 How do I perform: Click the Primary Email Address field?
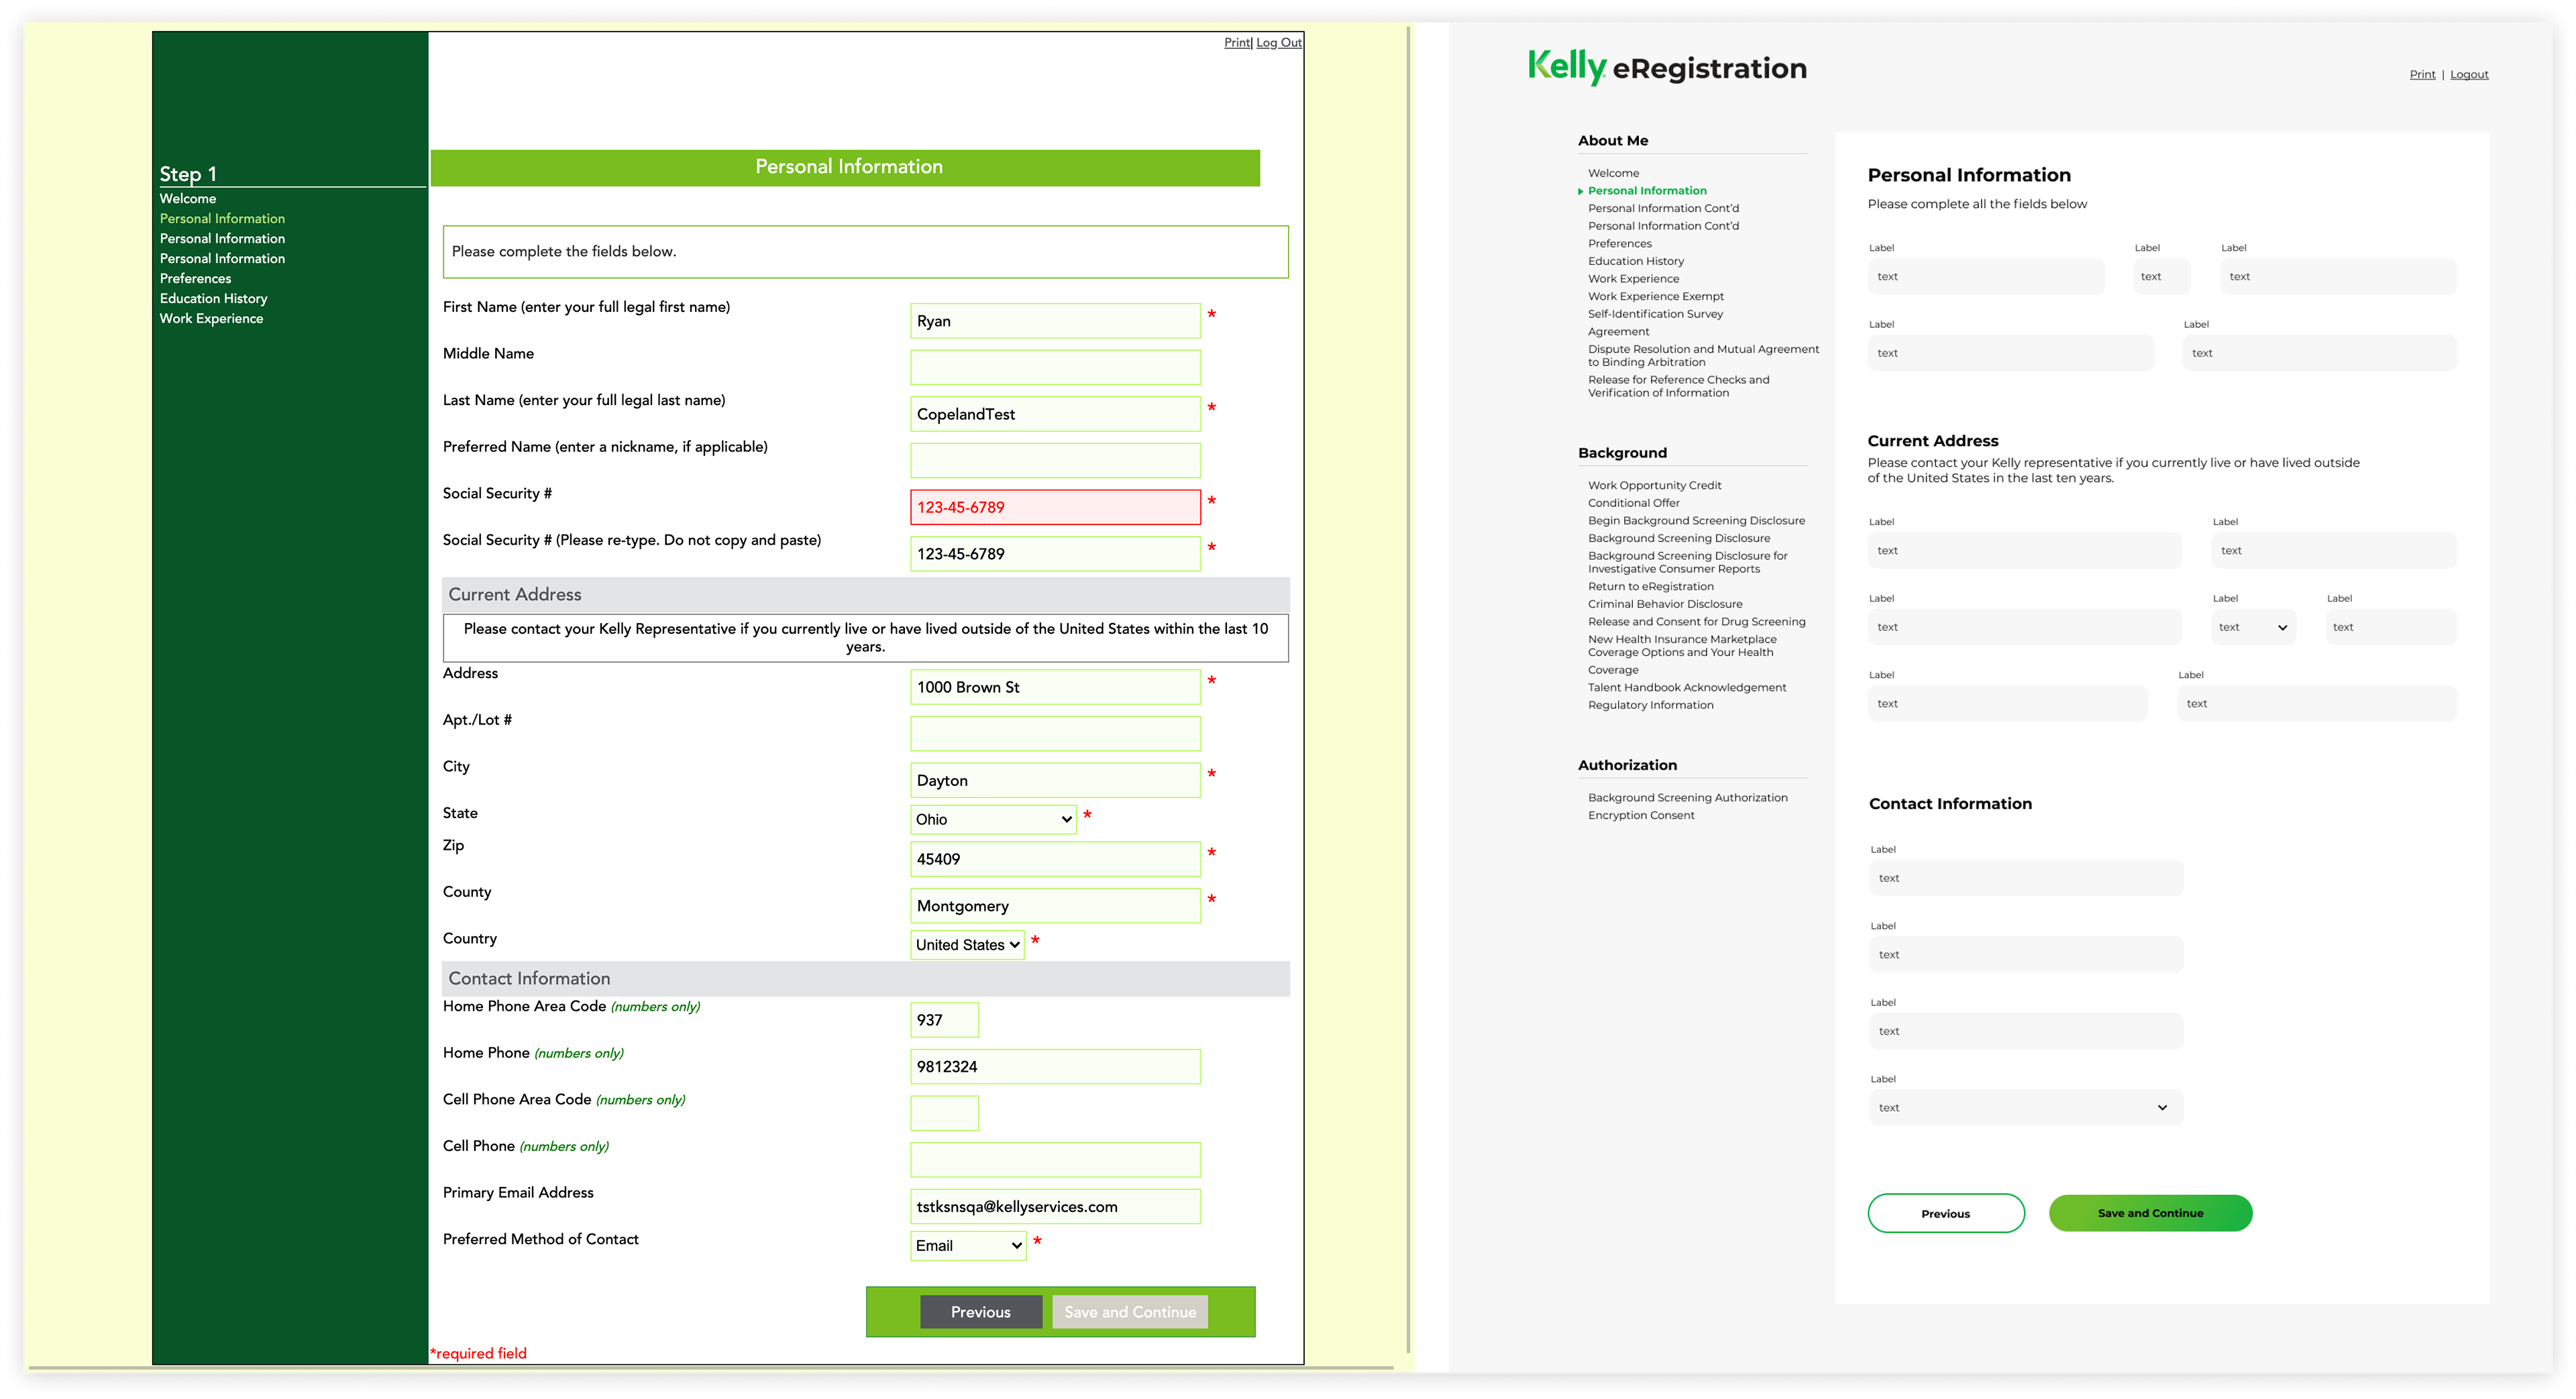(x=1055, y=1207)
